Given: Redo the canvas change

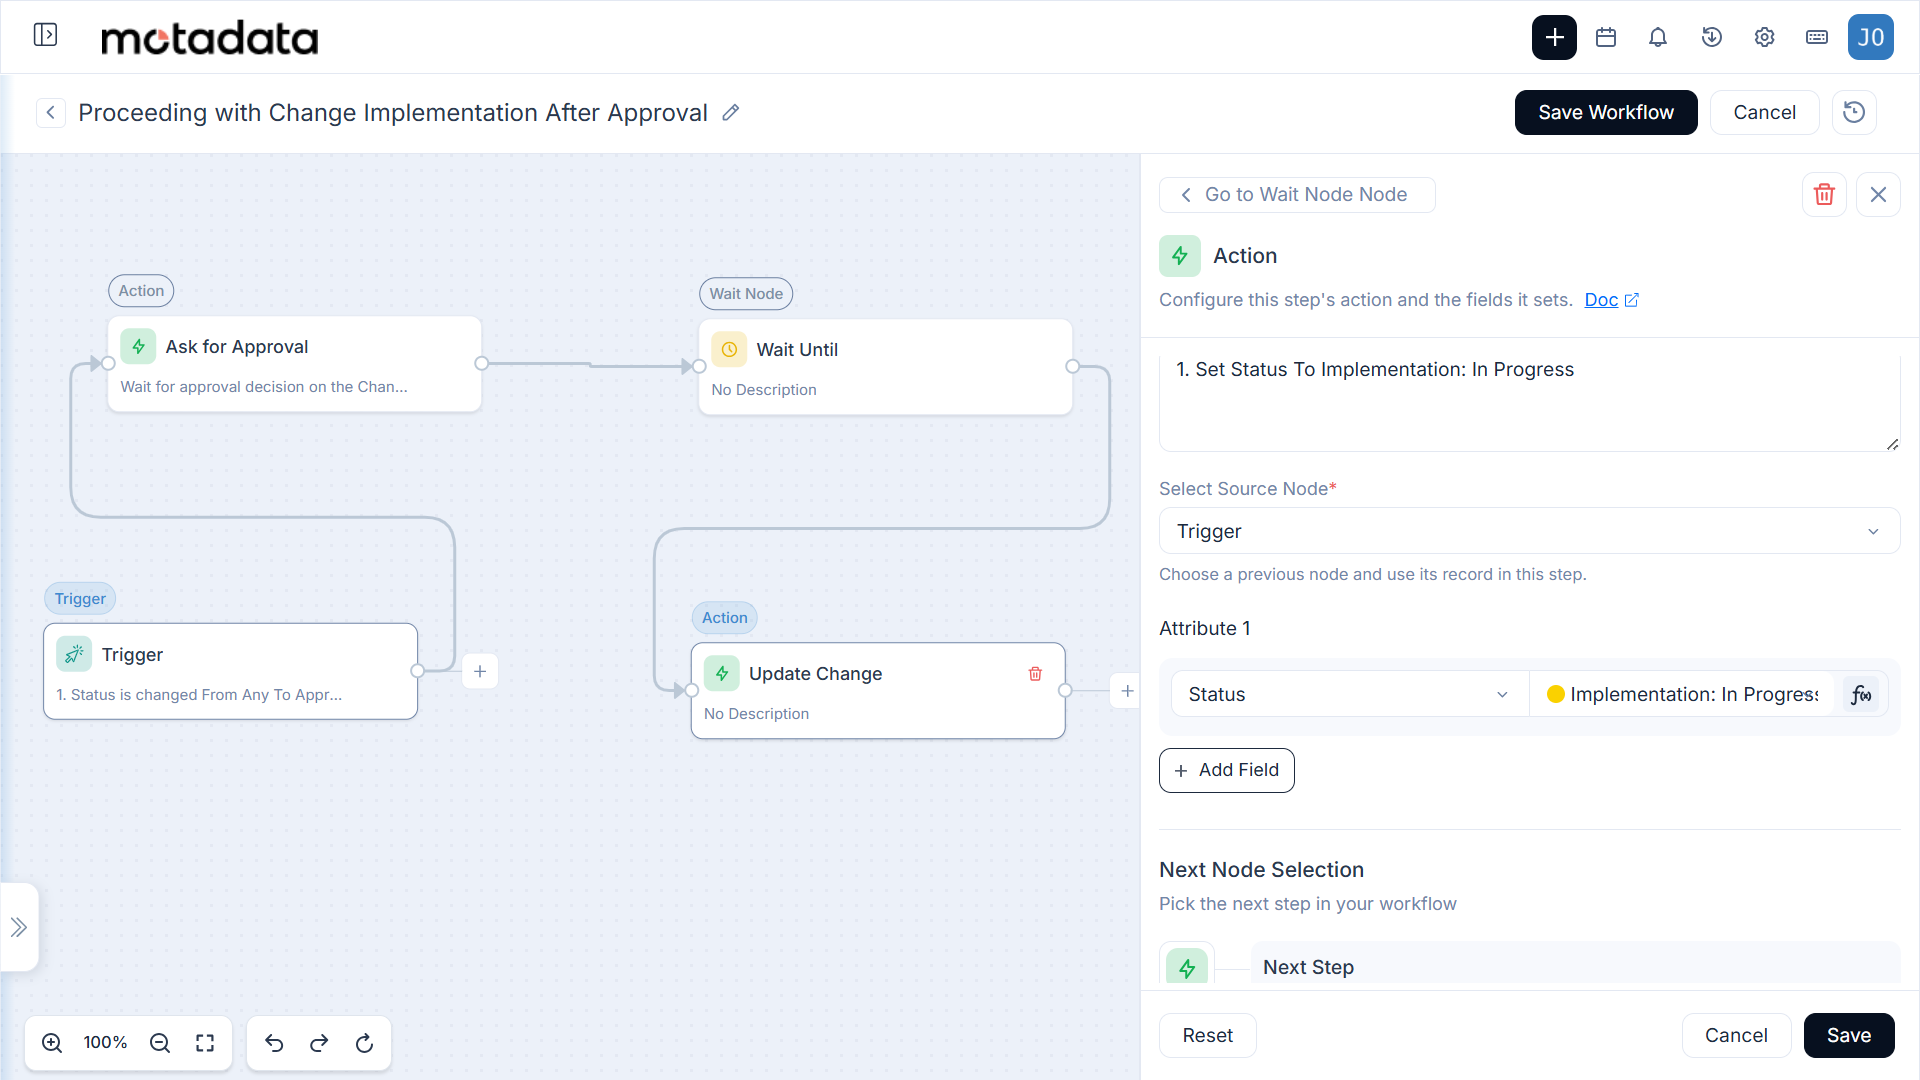Looking at the screenshot, I should [x=319, y=1043].
